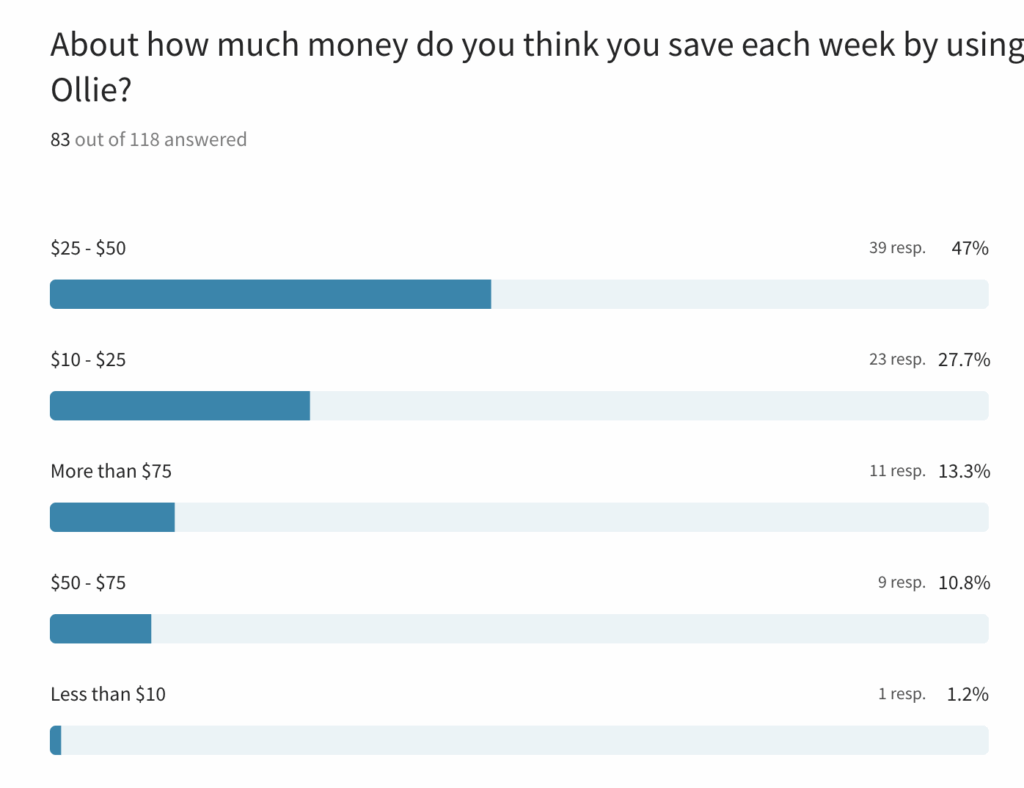Click the '39 resp.' count

(897, 248)
